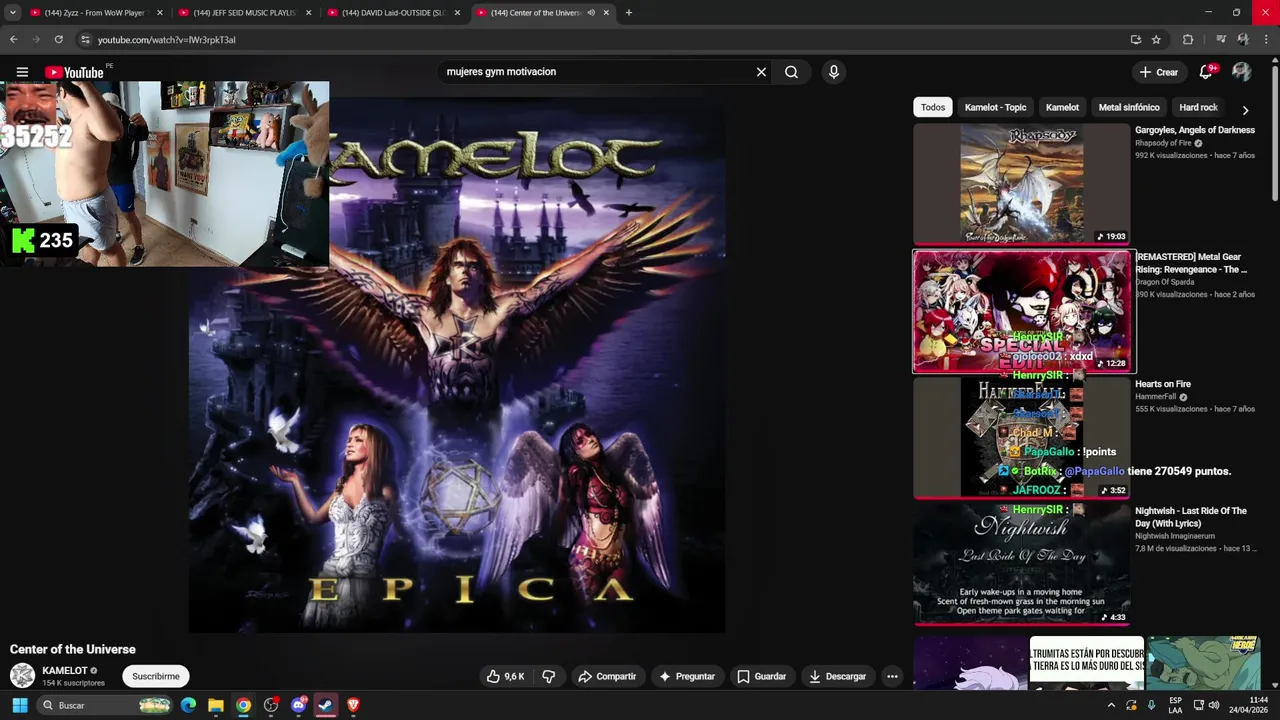The width and height of the screenshot is (1280, 720).
Task: Dislike the video
Action: (x=548, y=676)
